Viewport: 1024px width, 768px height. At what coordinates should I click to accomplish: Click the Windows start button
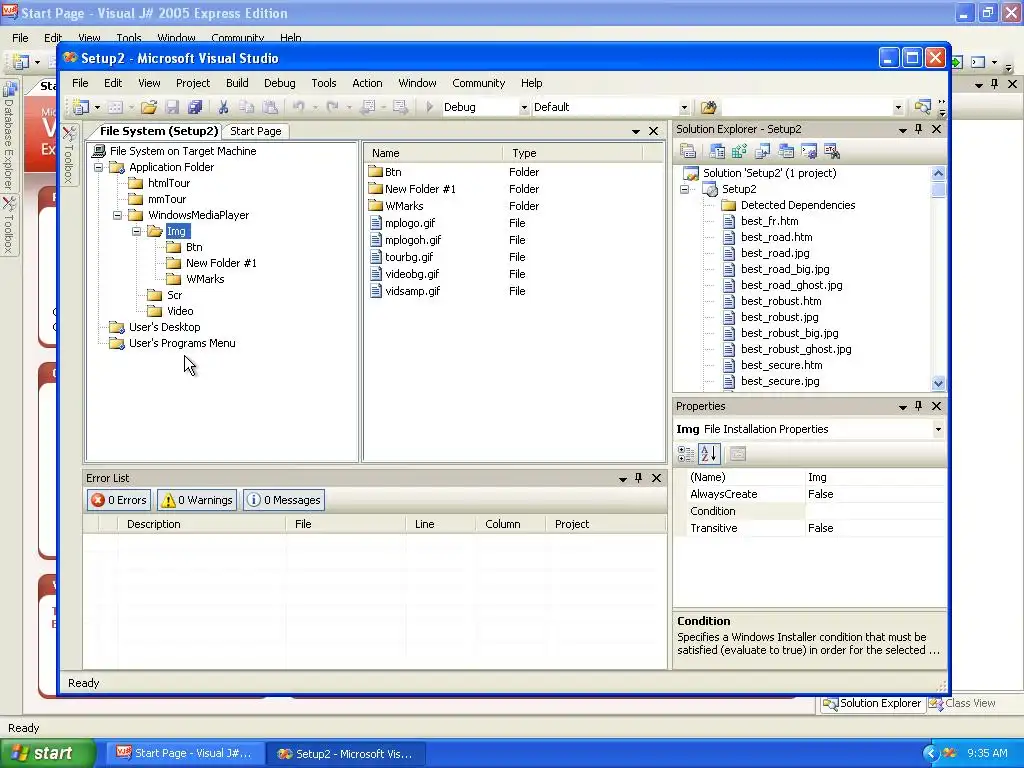pos(47,754)
